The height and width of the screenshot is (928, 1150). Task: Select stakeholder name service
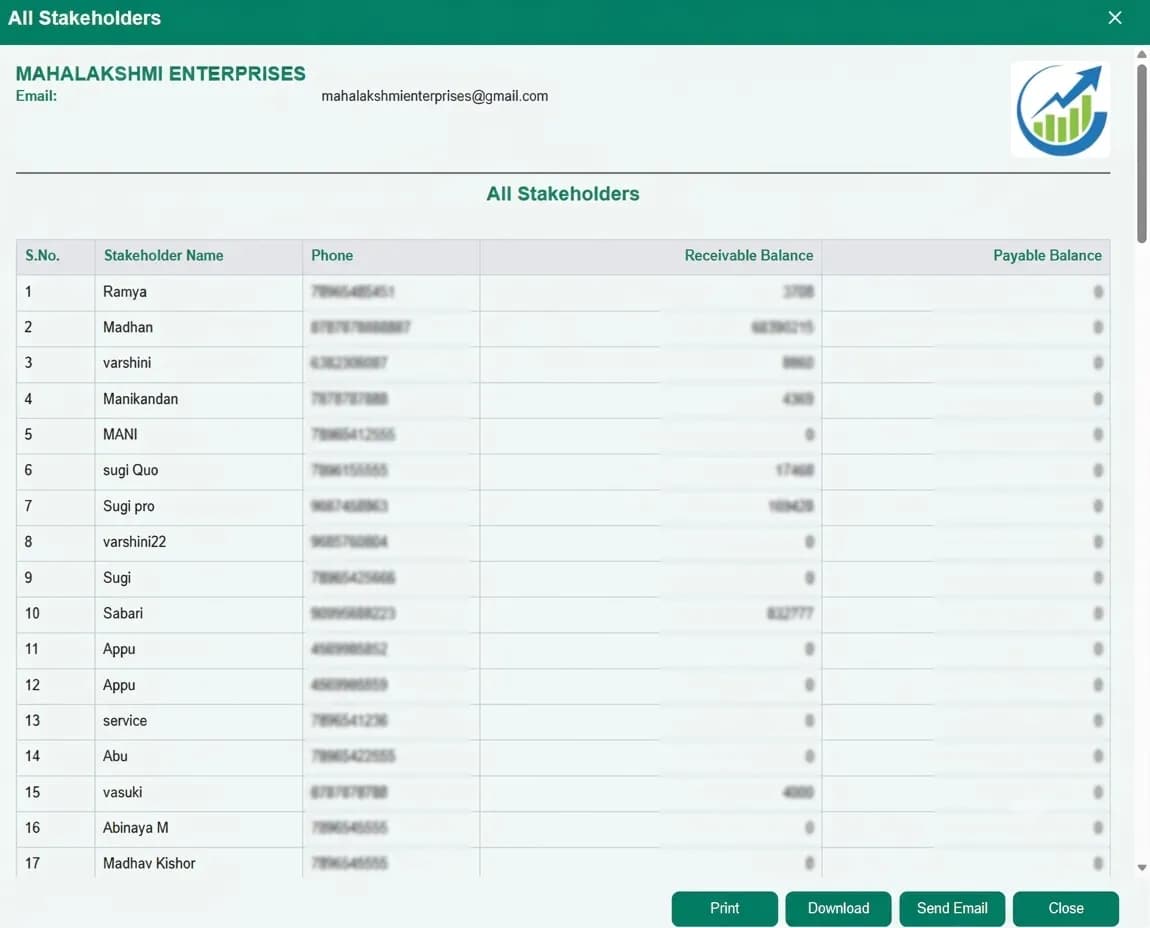[125, 720]
